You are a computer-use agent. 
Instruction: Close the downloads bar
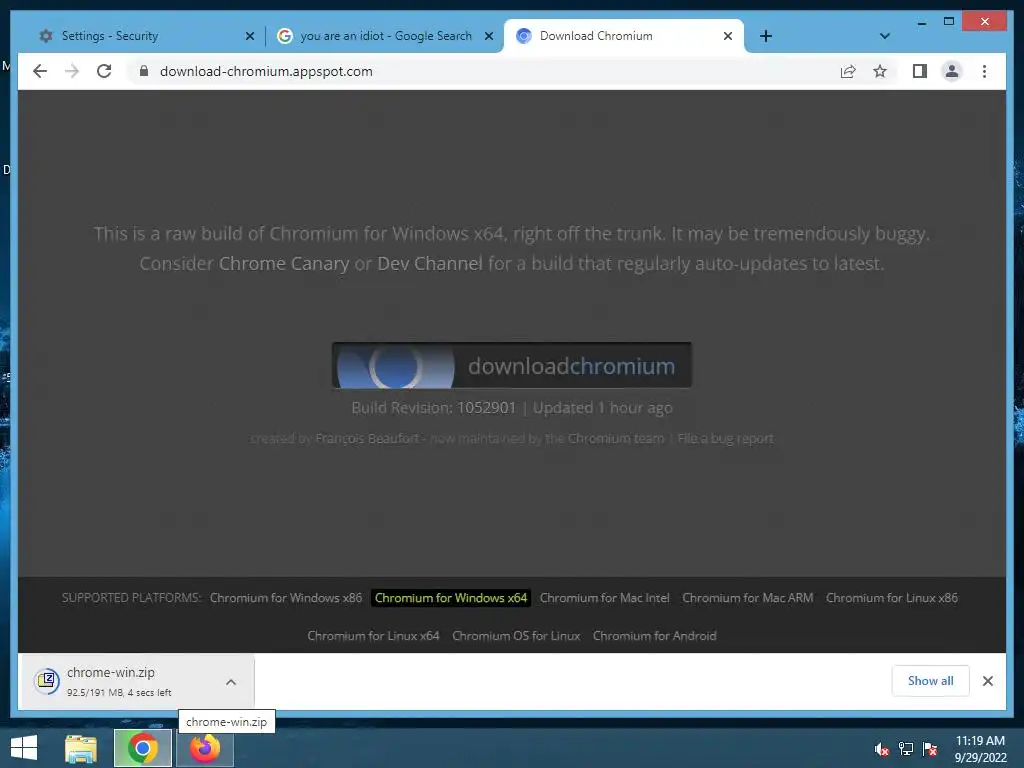[987, 680]
